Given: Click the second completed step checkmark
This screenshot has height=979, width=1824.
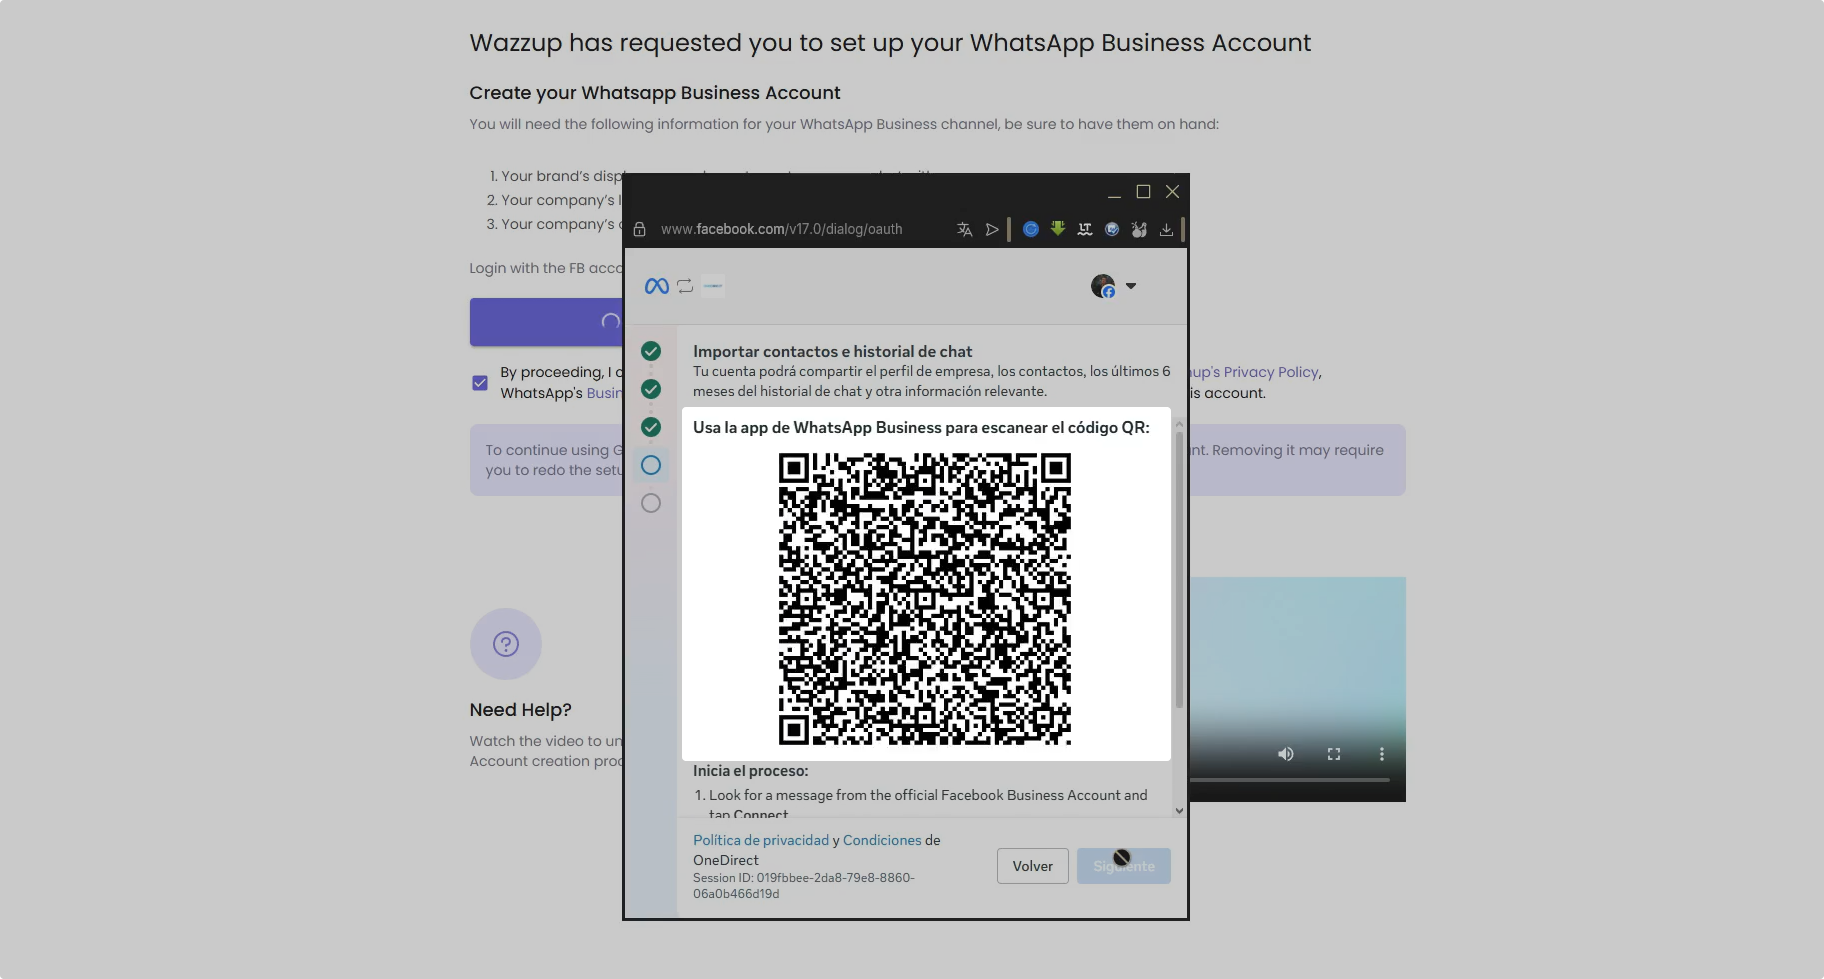Looking at the screenshot, I should click(x=651, y=389).
